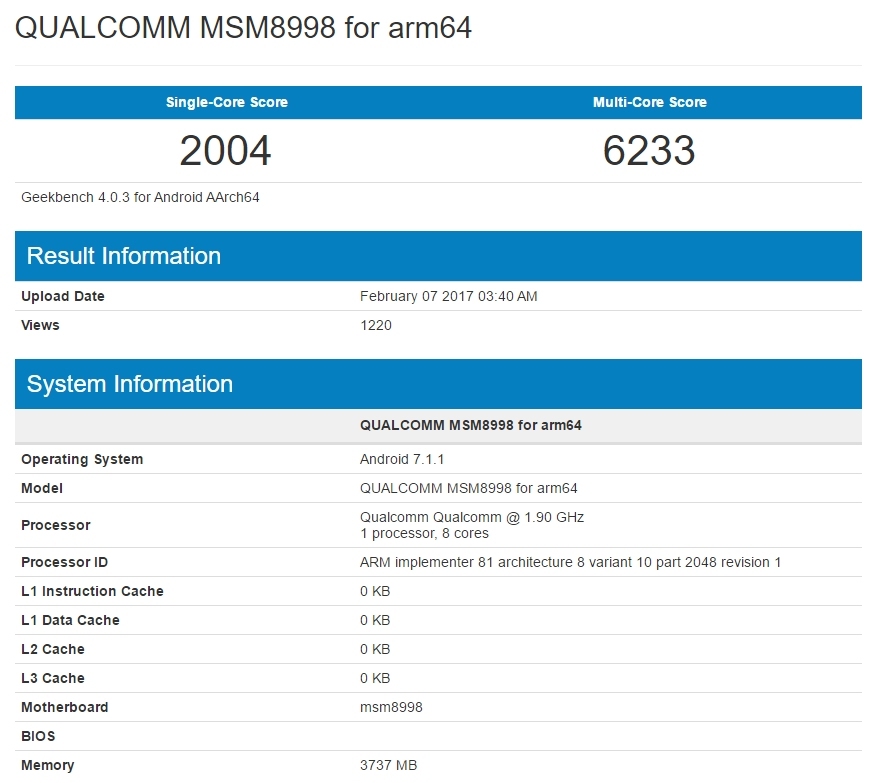Click the L1 Instruction Cache row
Screen dimensions: 872x783
tap(93, 591)
